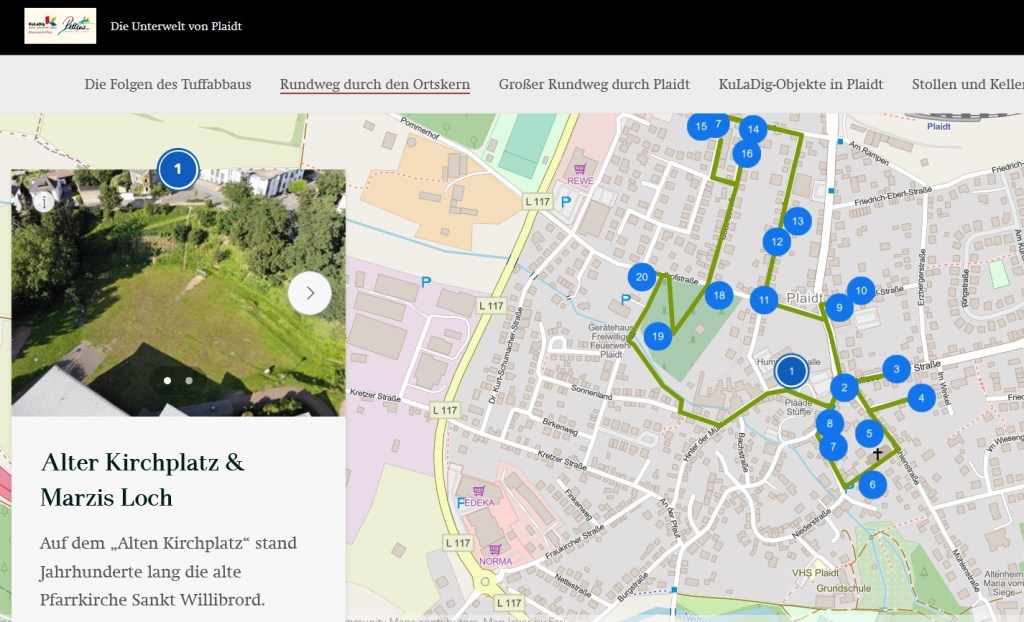Select map marker number 18
The height and width of the screenshot is (622, 1024).
point(718,295)
